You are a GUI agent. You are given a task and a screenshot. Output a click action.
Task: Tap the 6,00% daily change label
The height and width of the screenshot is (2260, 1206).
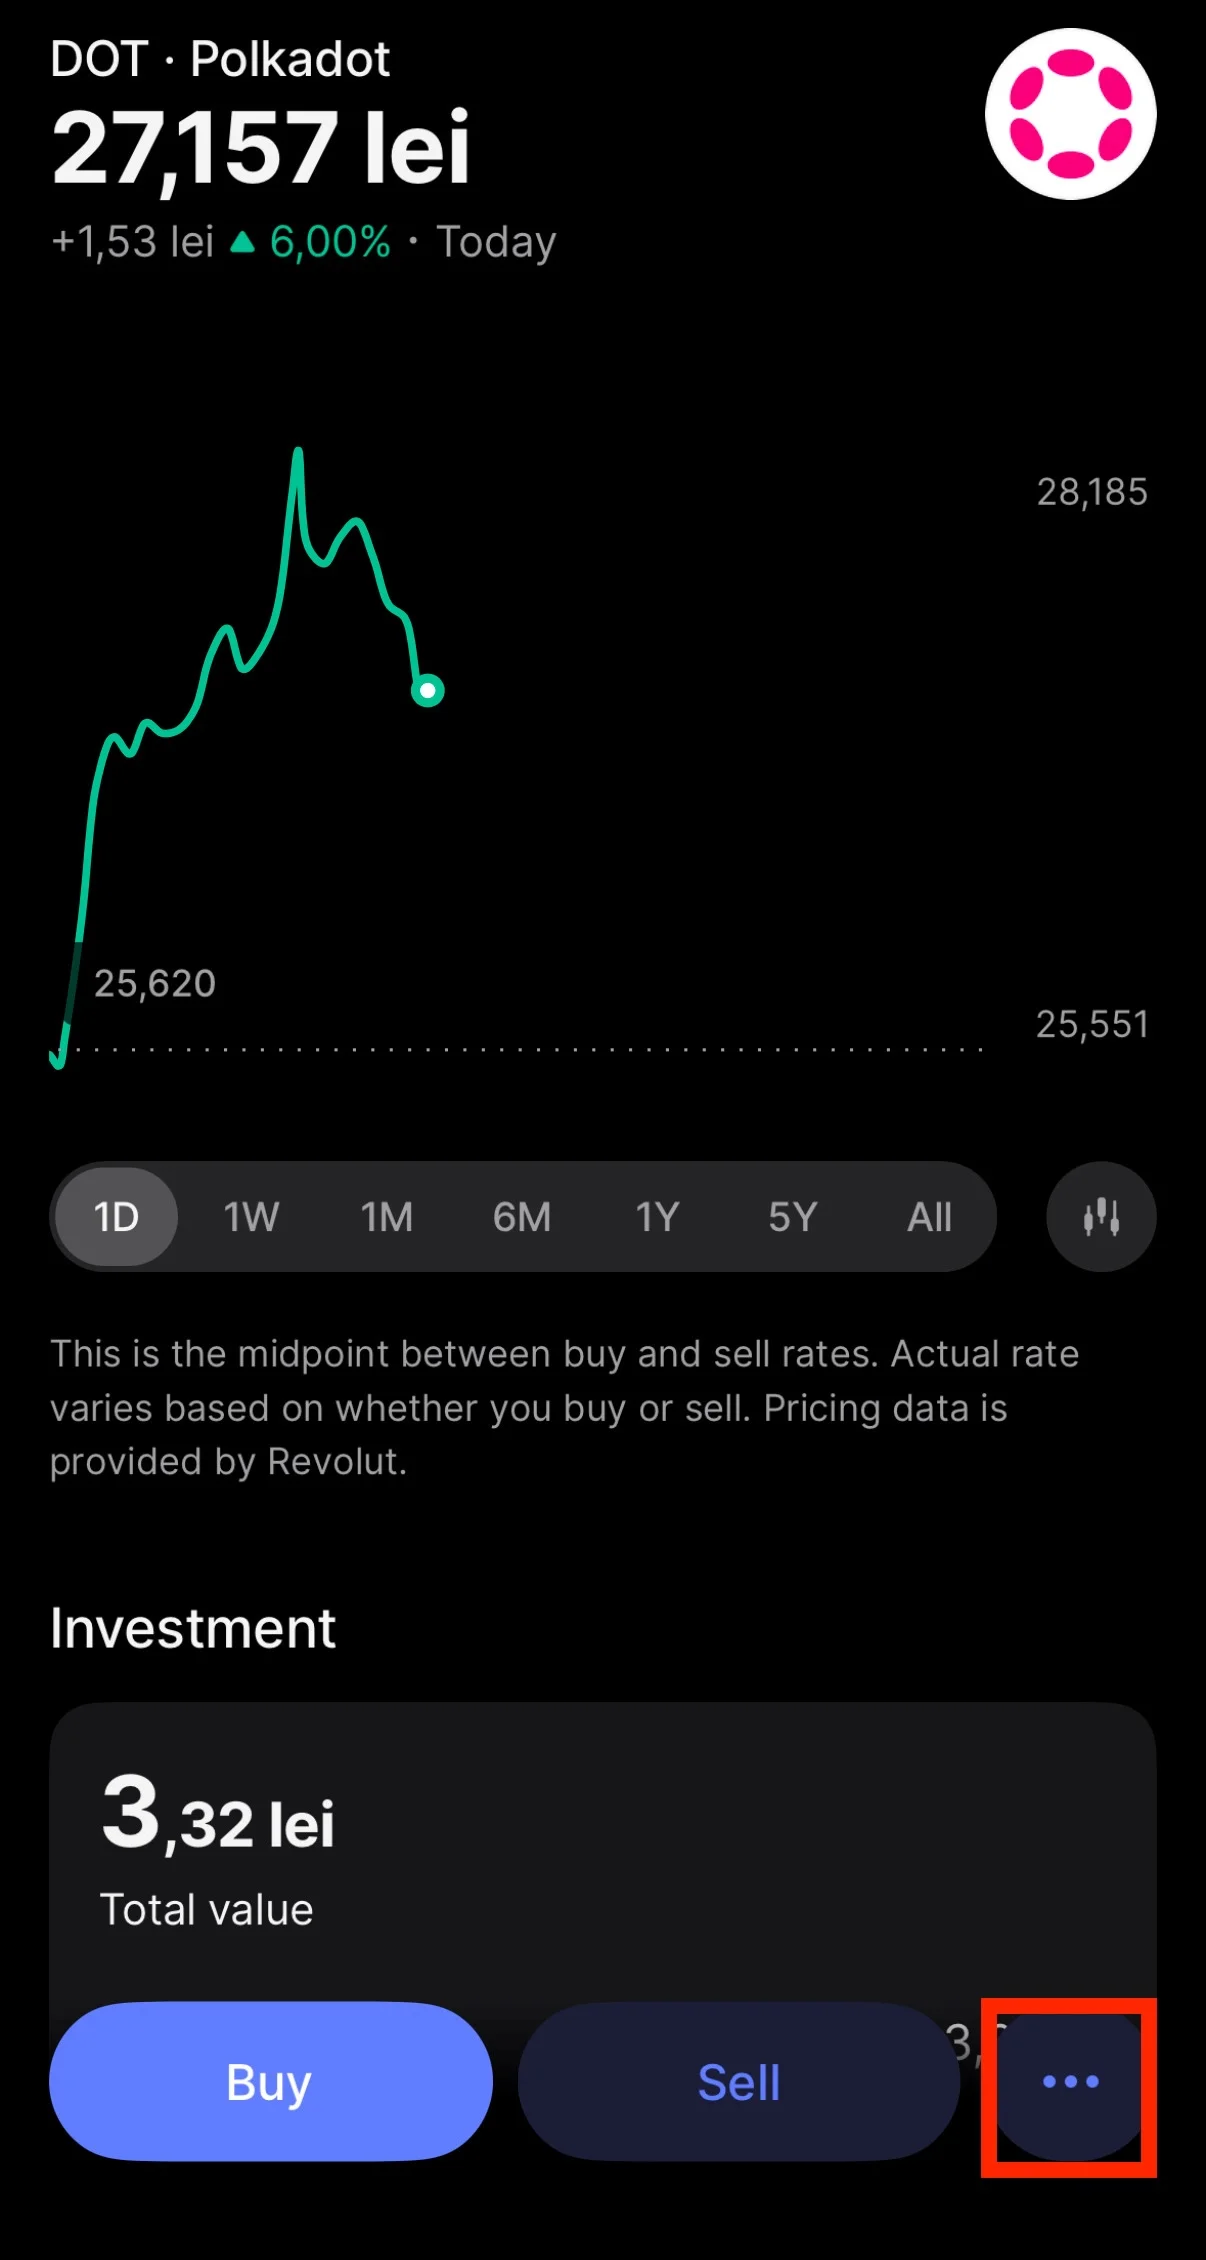tap(330, 242)
